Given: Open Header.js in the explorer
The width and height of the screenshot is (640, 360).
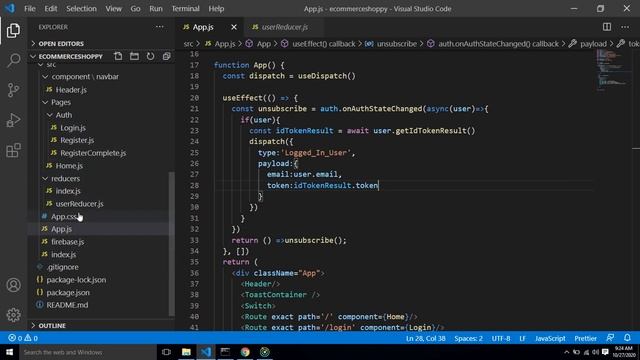Looking at the screenshot, I should (x=71, y=90).
